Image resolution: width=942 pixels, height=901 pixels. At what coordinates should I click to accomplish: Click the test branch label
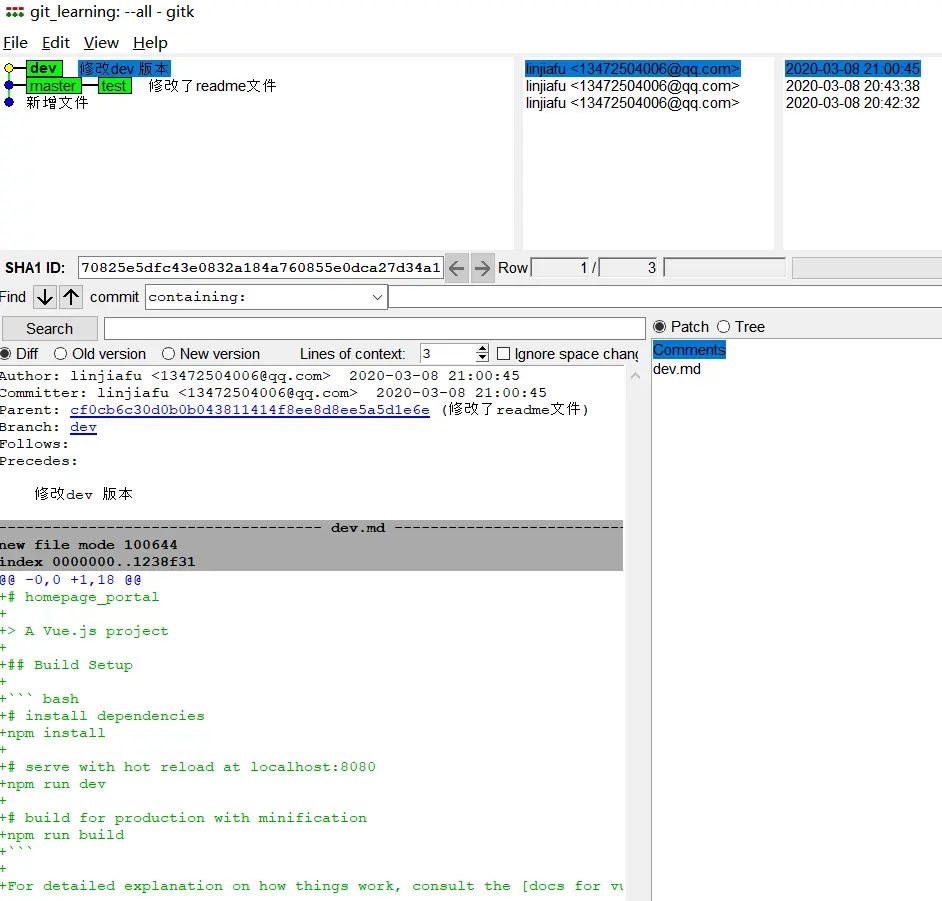click(114, 86)
